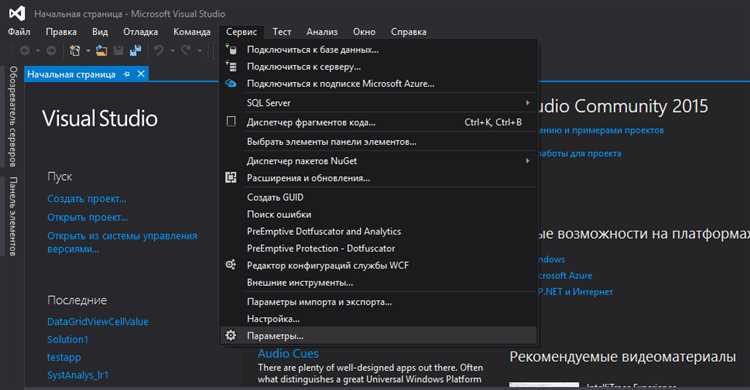Click the Navigate Backward toolbar arrow

25,50
